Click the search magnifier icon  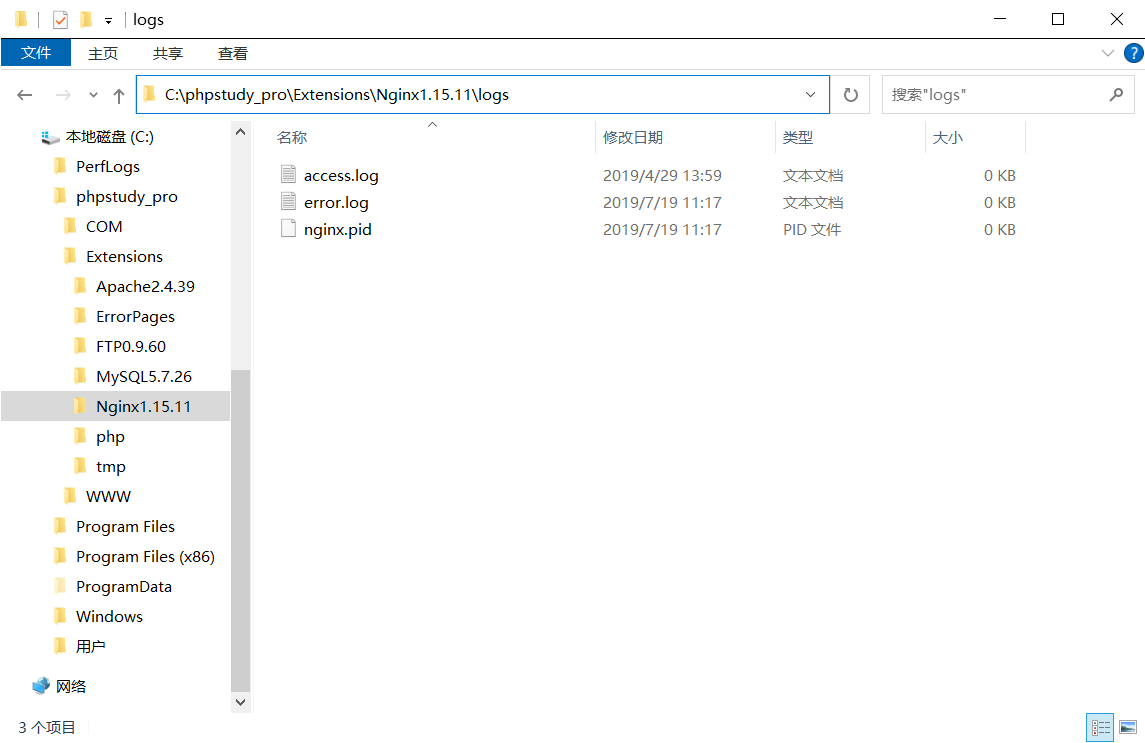point(1116,94)
